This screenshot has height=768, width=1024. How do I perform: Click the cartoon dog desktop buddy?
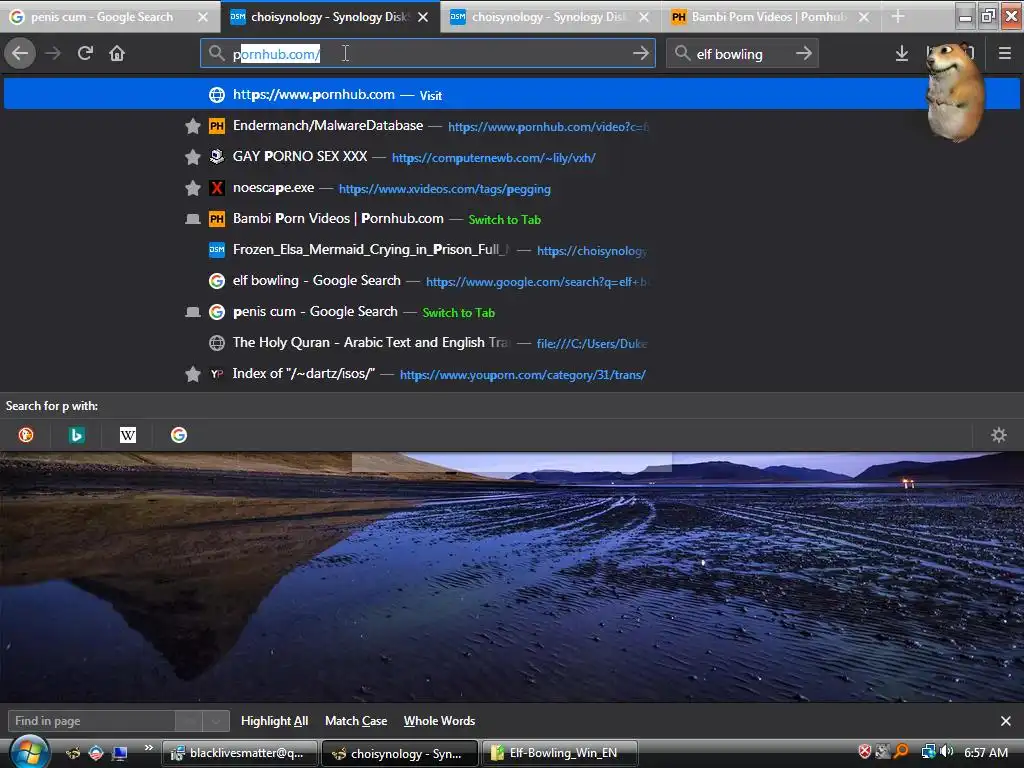coord(955,91)
